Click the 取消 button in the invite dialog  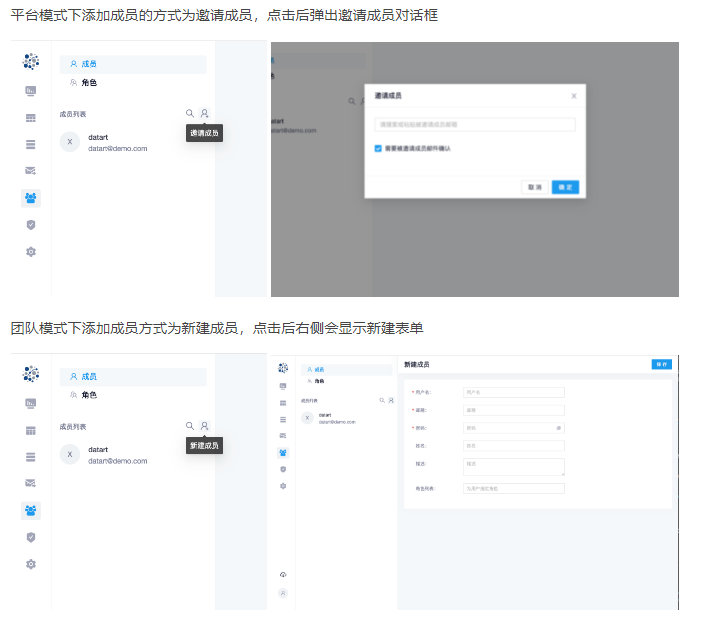535,187
